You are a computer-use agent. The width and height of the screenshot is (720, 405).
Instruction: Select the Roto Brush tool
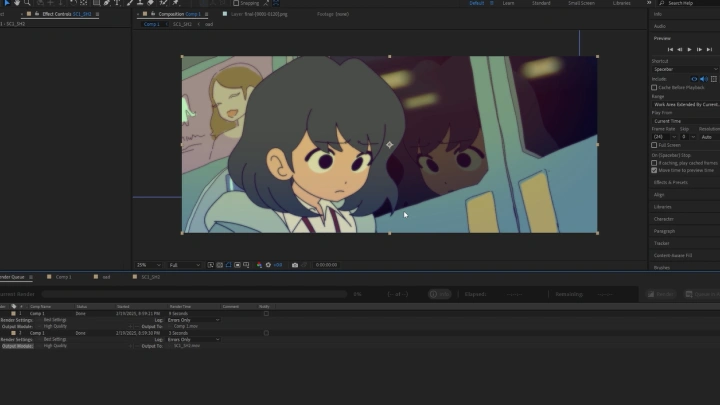tap(163, 2)
